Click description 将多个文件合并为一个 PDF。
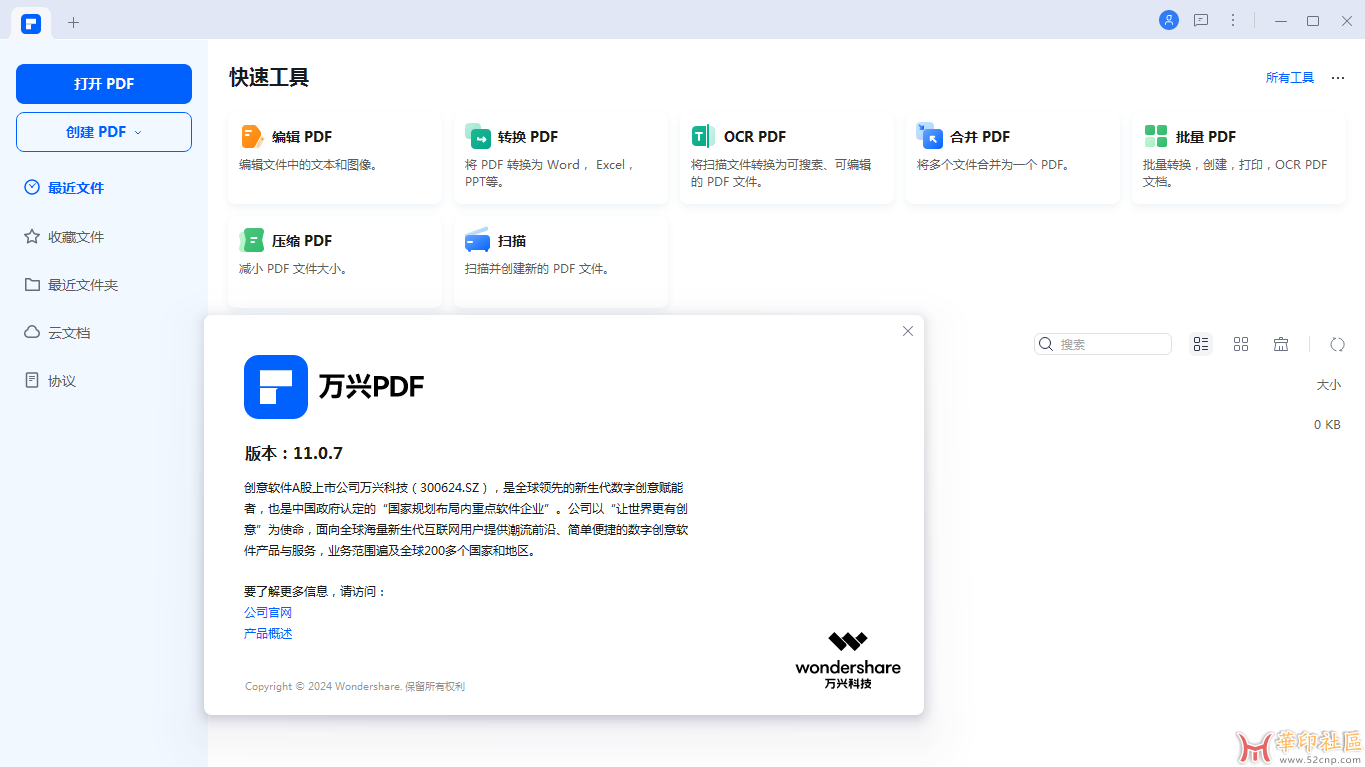The height and width of the screenshot is (767, 1365). coord(993,165)
